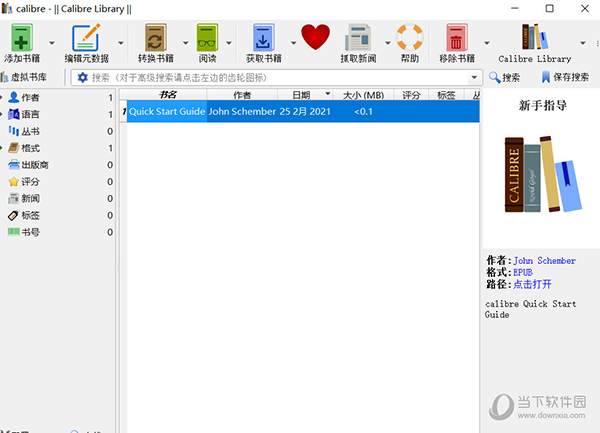Sort by Author (作者) column header
The height and width of the screenshot is (433, 600).
pos(242,95)
